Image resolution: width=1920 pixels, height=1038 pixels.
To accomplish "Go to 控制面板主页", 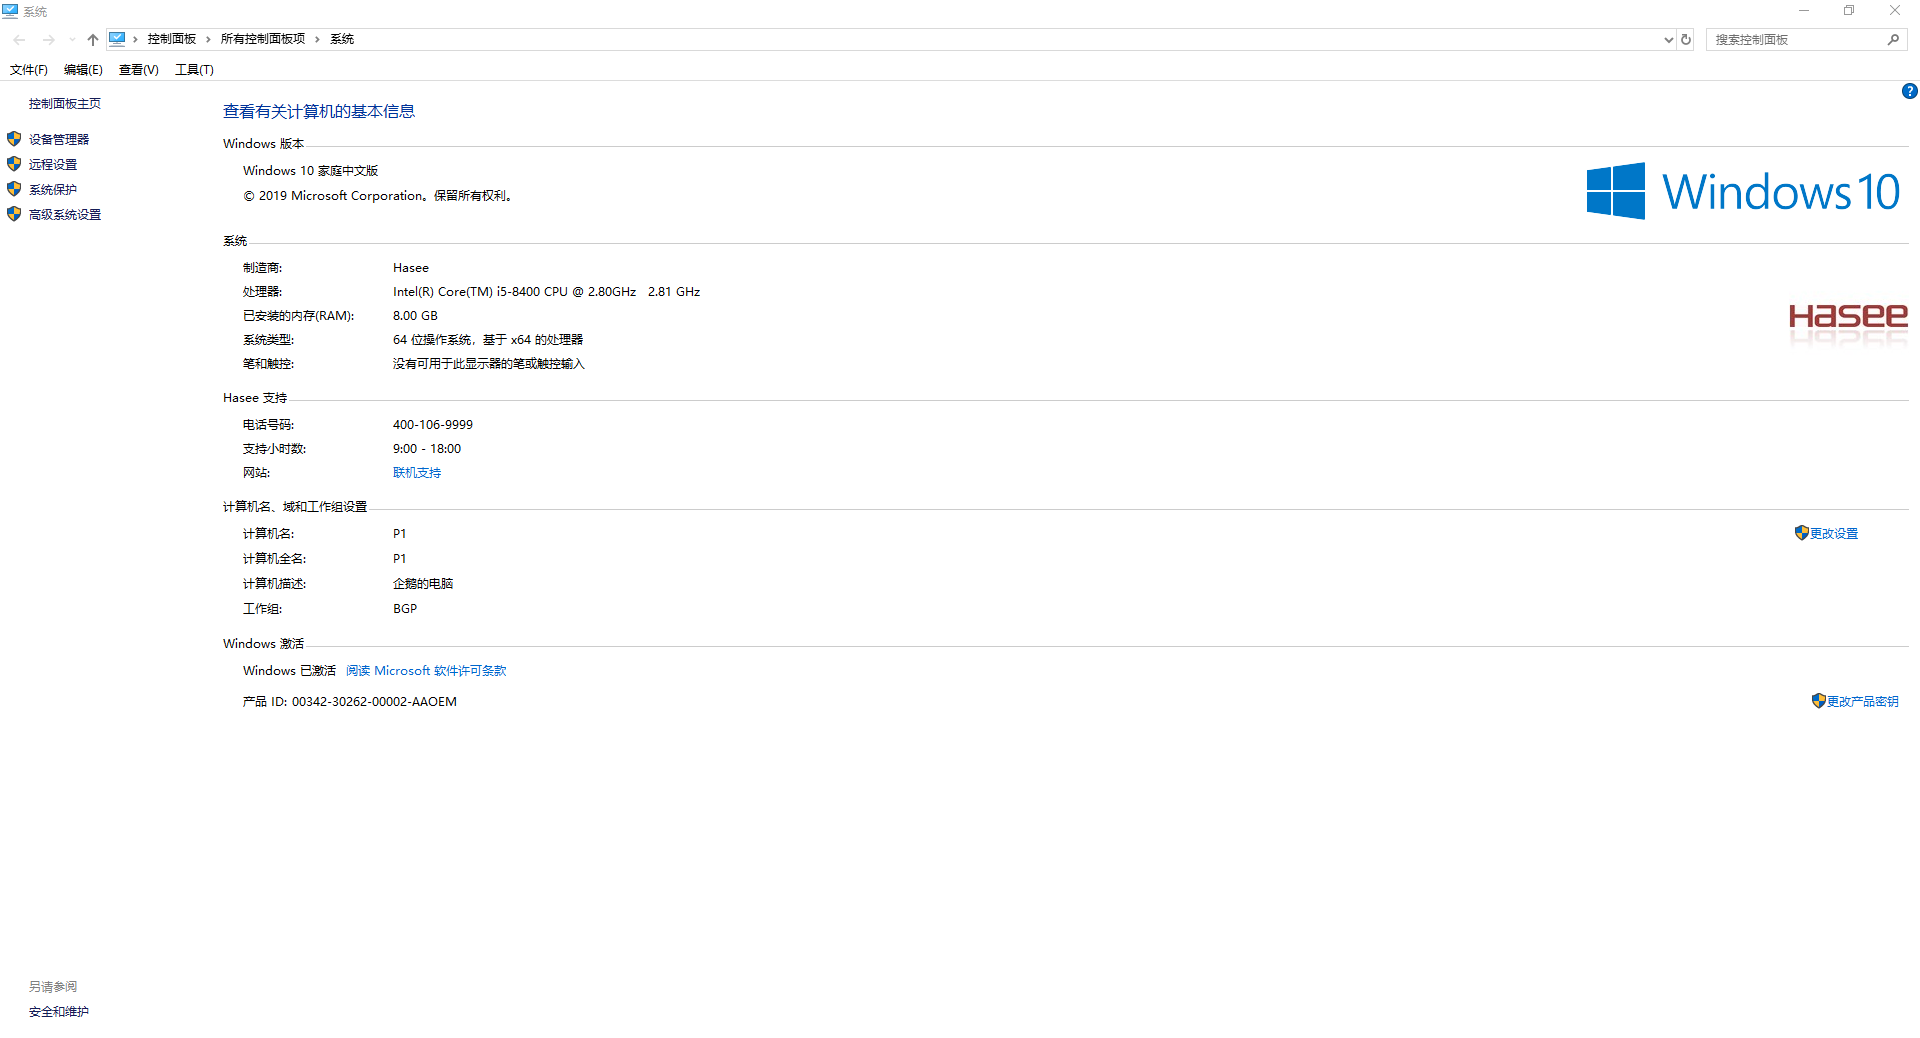I will pos(65,104).
